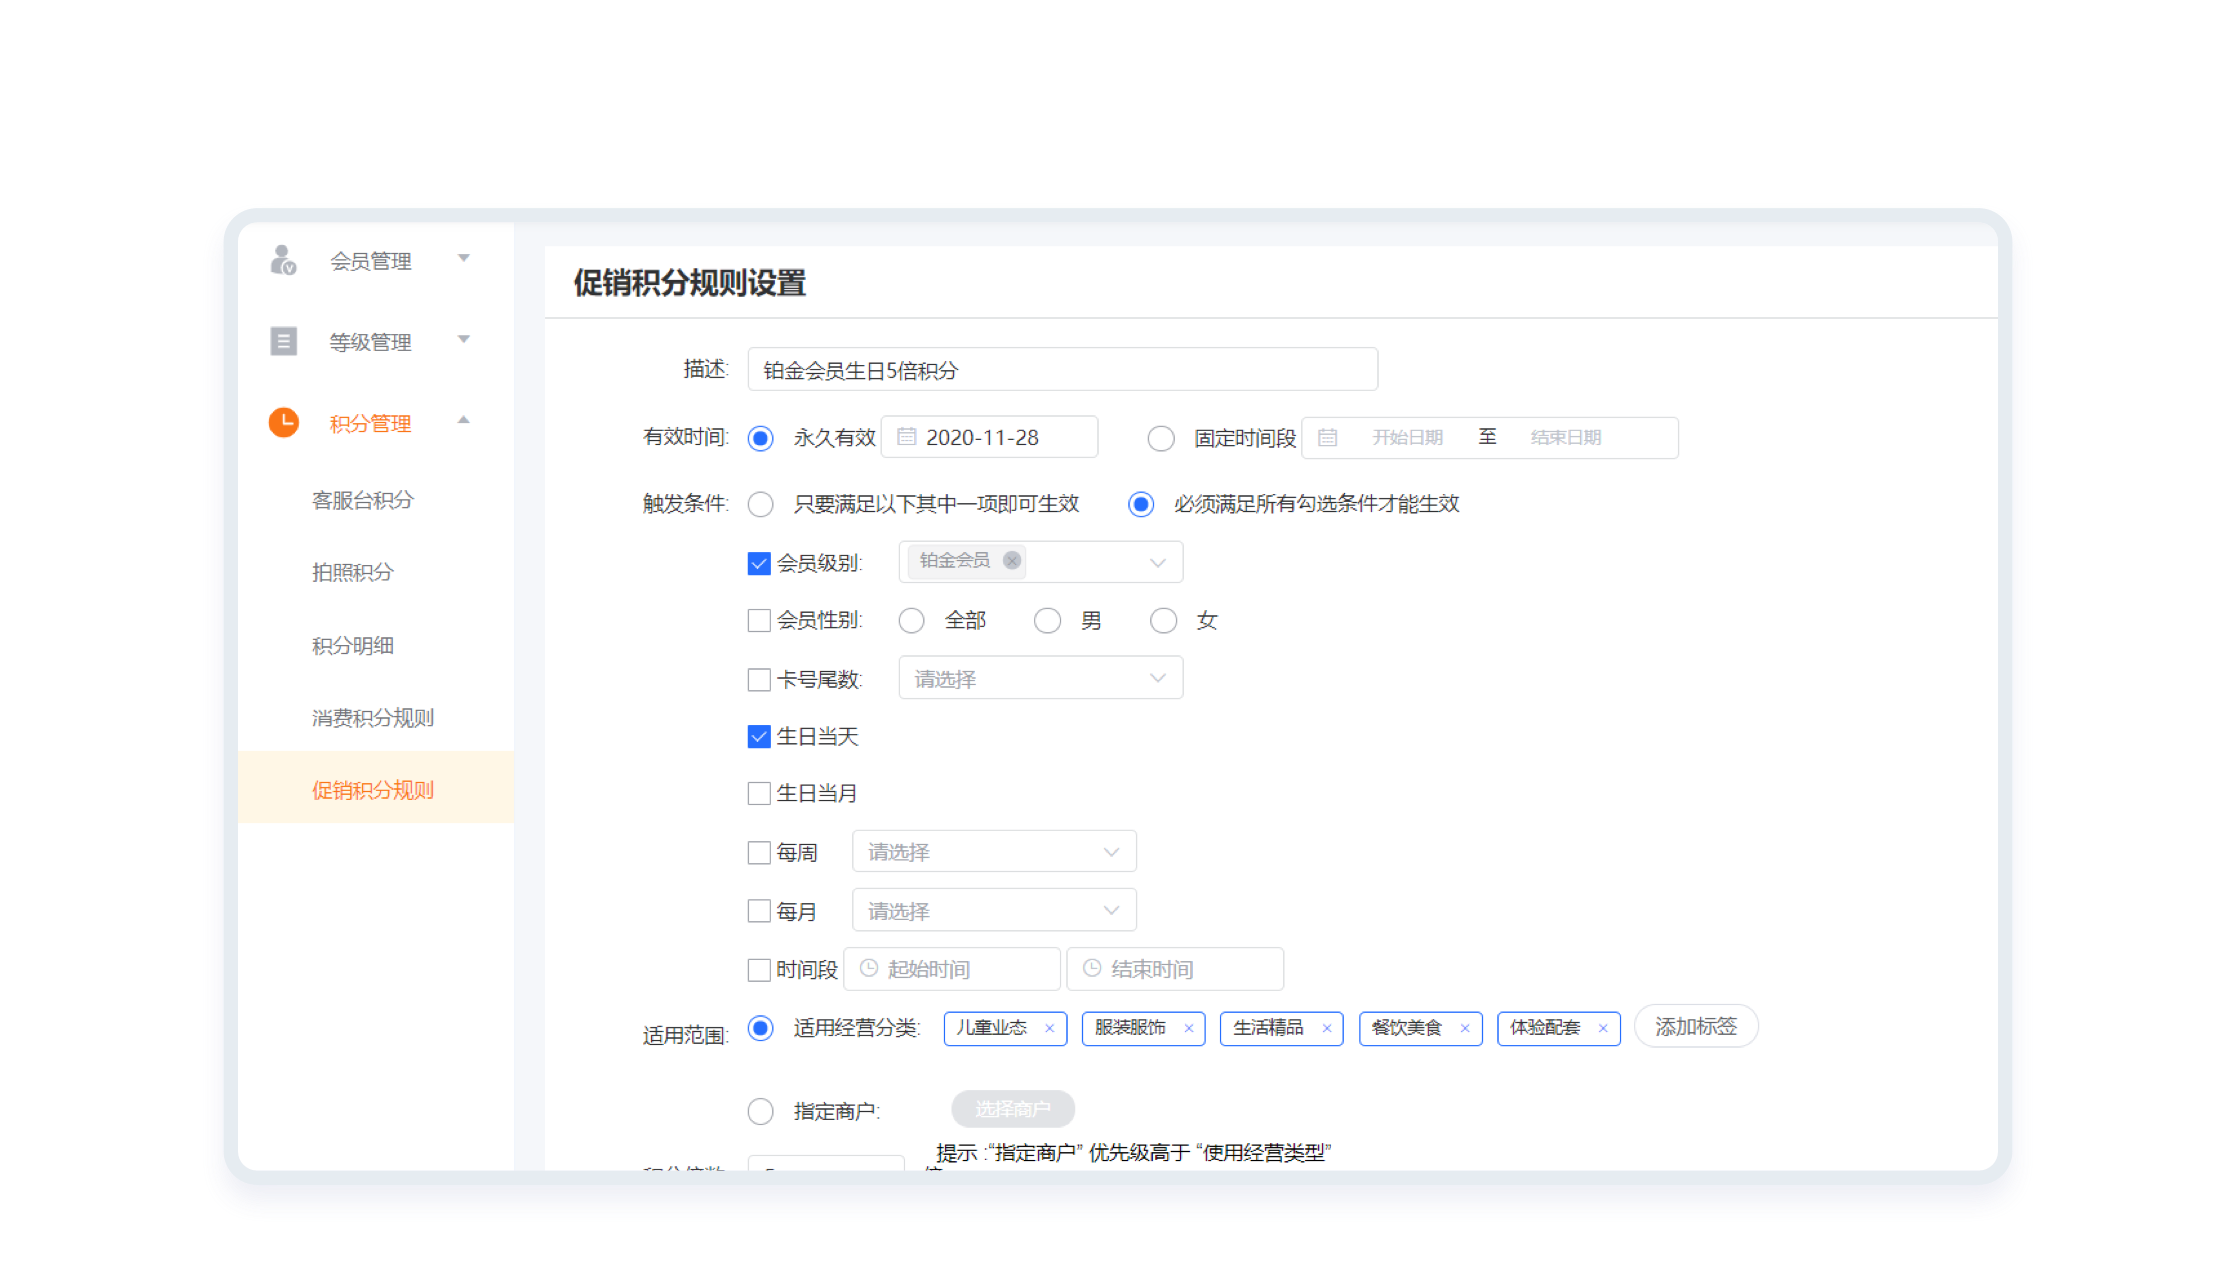Viewport: 2236px width, 1276px height.
Task: Click the 结束日期 date placeholder
Action: click(1566, 437)
